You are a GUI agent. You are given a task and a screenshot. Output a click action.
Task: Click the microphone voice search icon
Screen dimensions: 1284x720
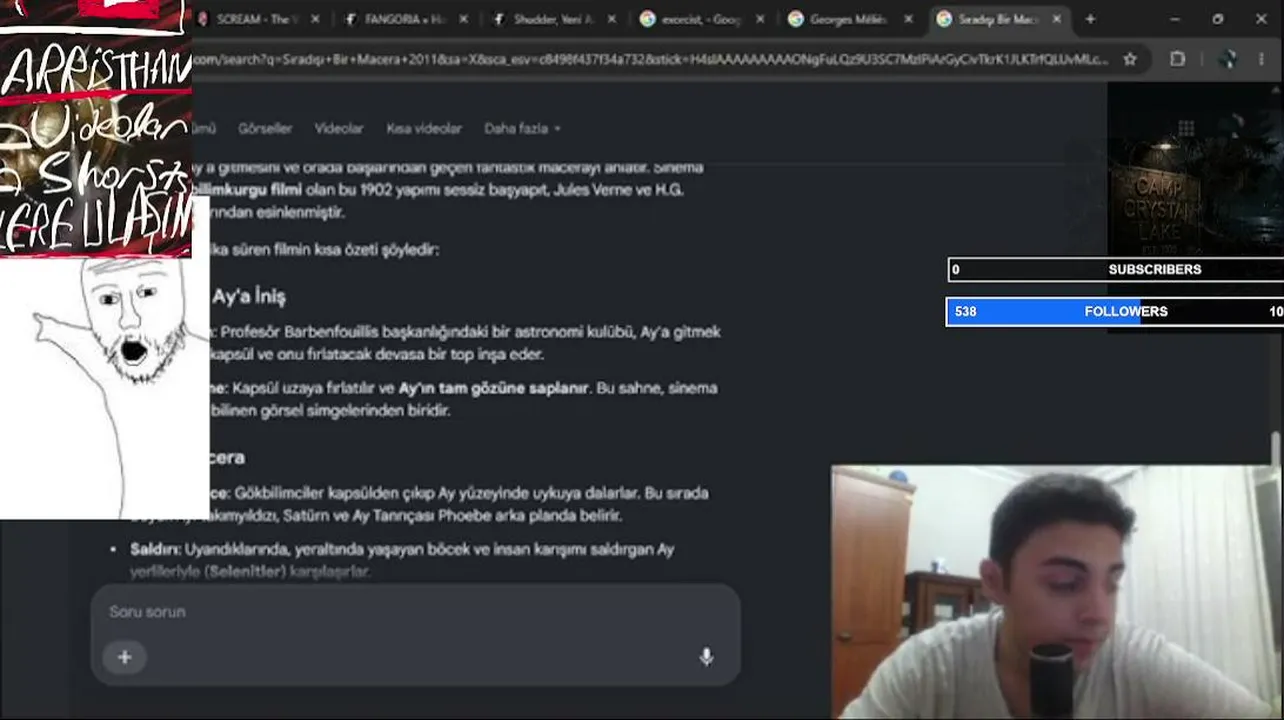pos(706,657)
